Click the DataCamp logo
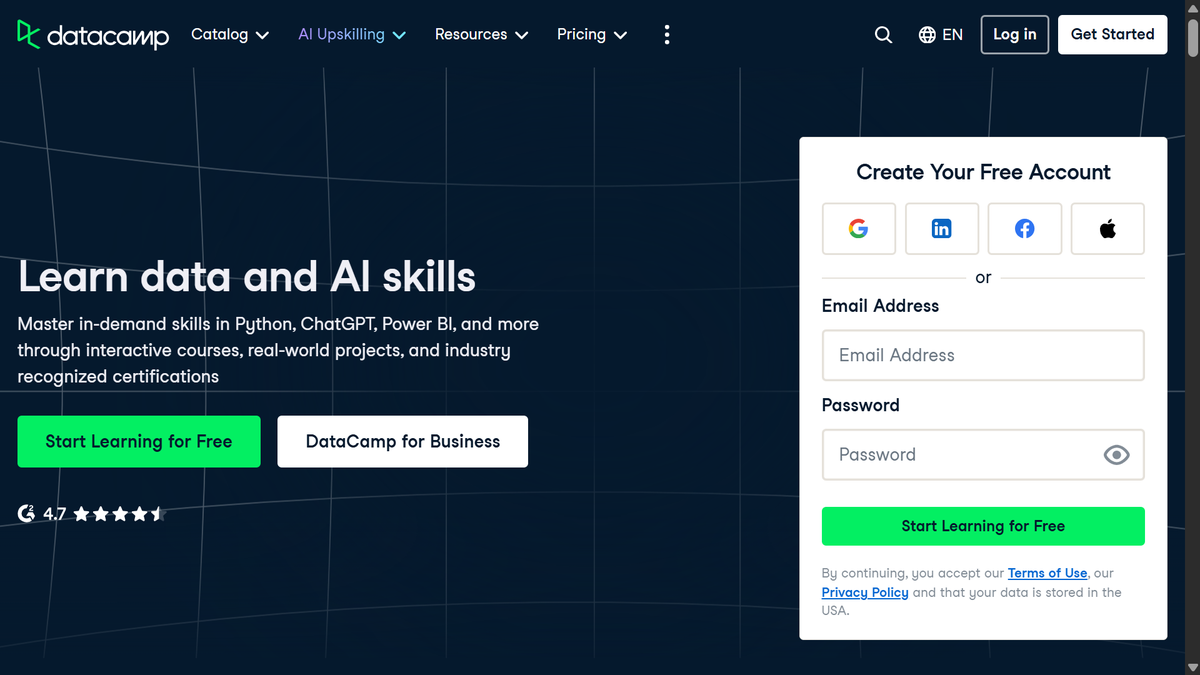This screenshot has width=1200, height=675. [93, 34]
